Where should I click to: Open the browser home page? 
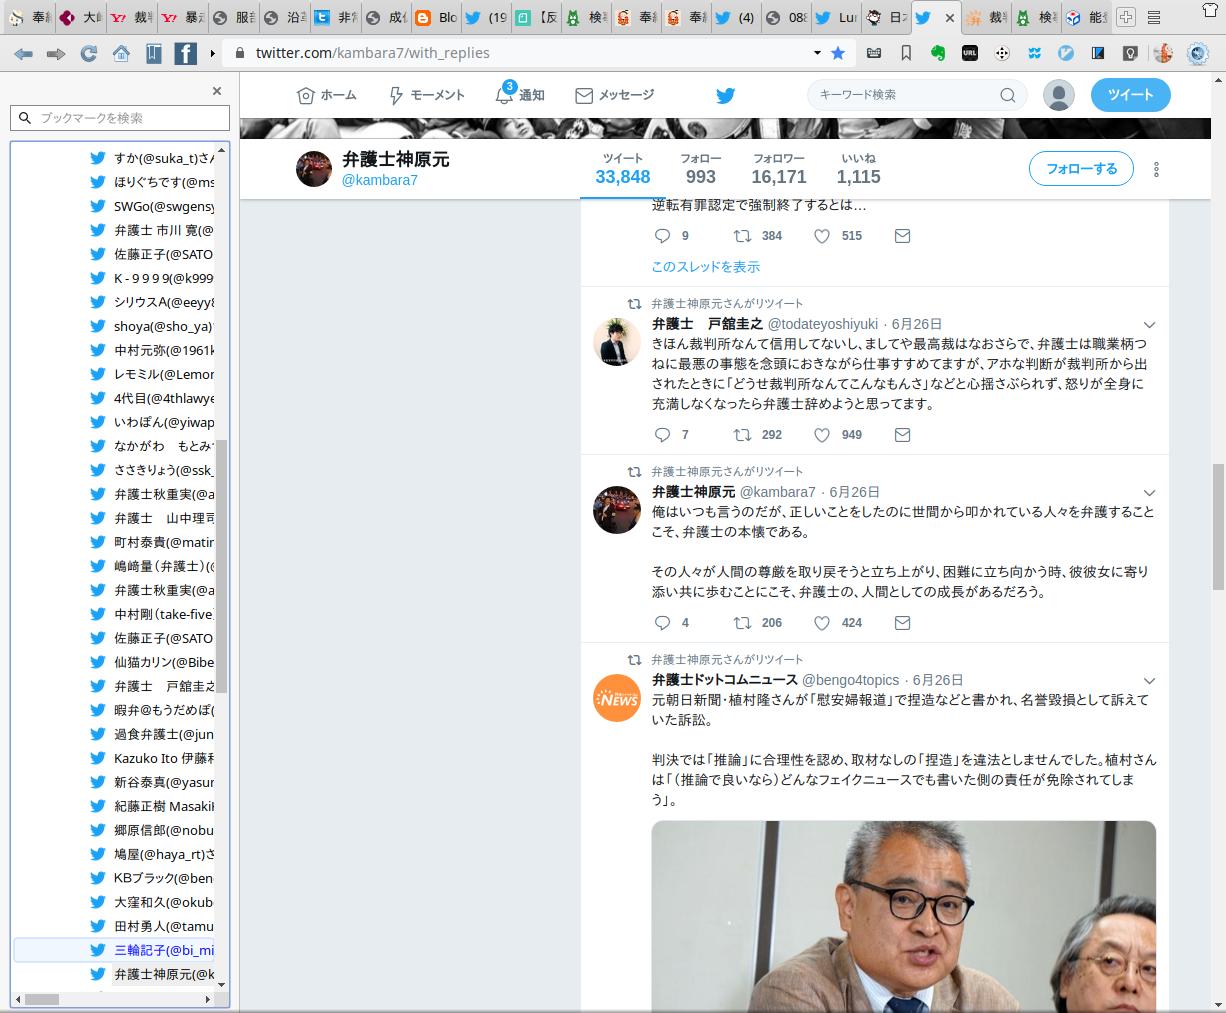(121, 54)
